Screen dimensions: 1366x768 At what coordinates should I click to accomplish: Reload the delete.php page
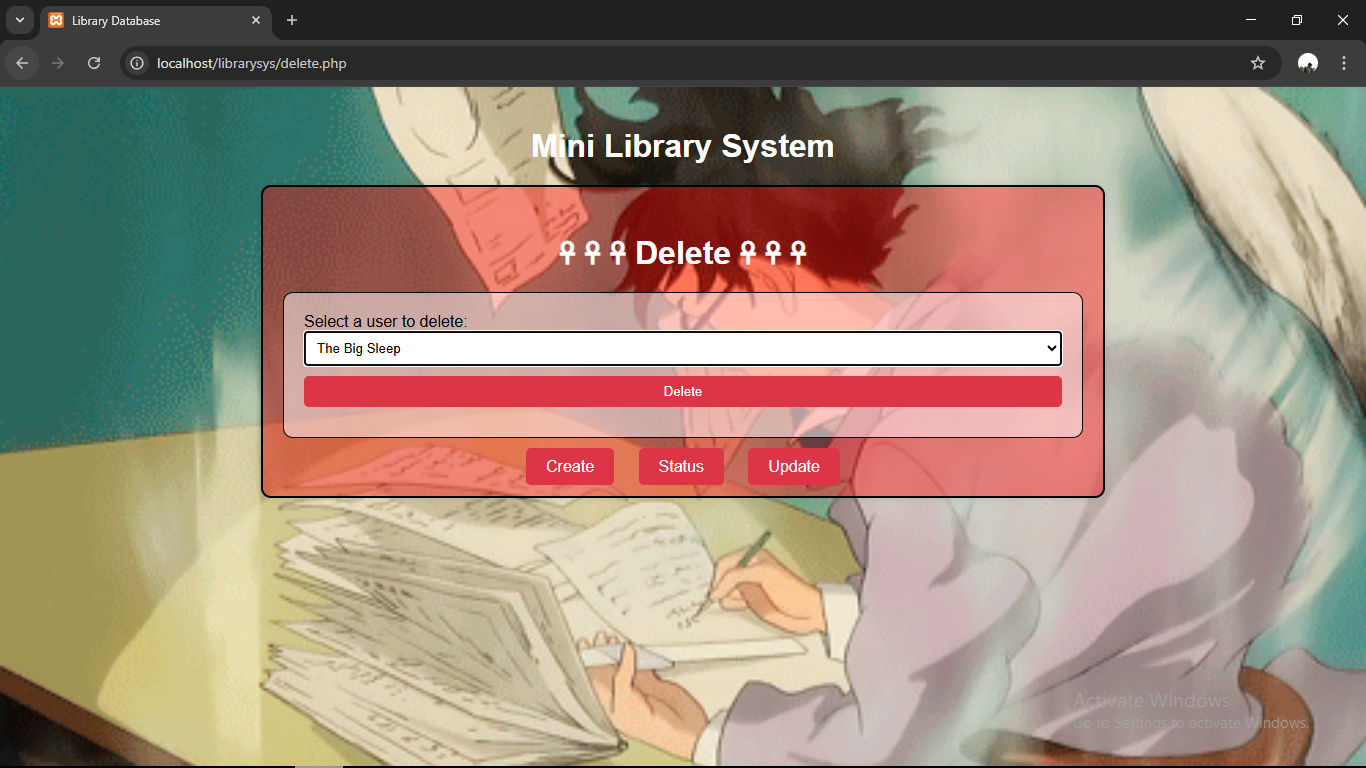[x=94, y=63]
